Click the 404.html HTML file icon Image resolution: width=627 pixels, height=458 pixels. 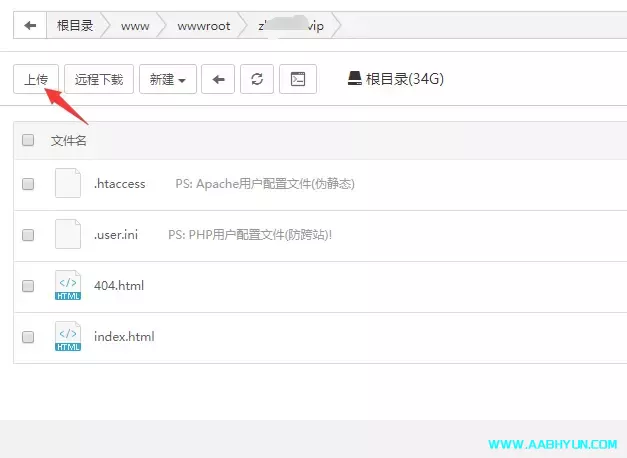pos(68,286)
